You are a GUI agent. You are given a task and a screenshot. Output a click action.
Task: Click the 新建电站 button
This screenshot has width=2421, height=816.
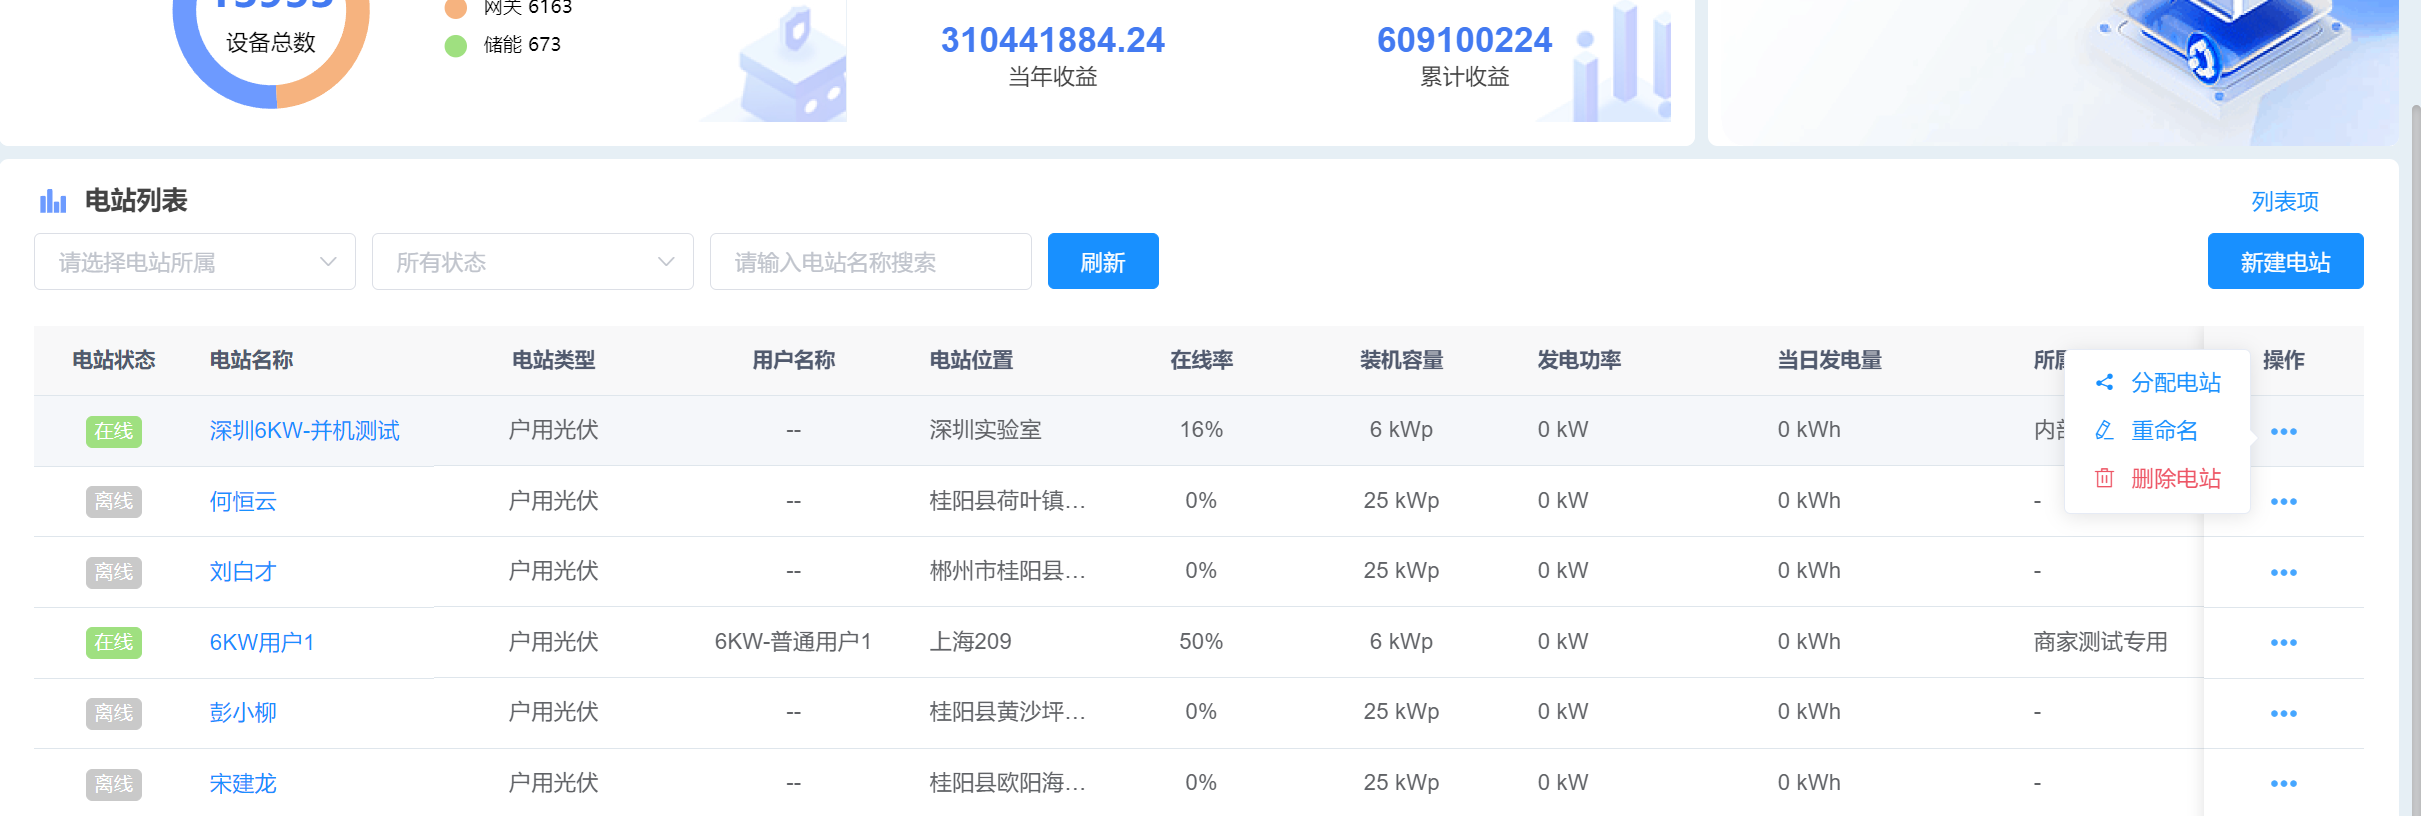(x=2285, y=261)
